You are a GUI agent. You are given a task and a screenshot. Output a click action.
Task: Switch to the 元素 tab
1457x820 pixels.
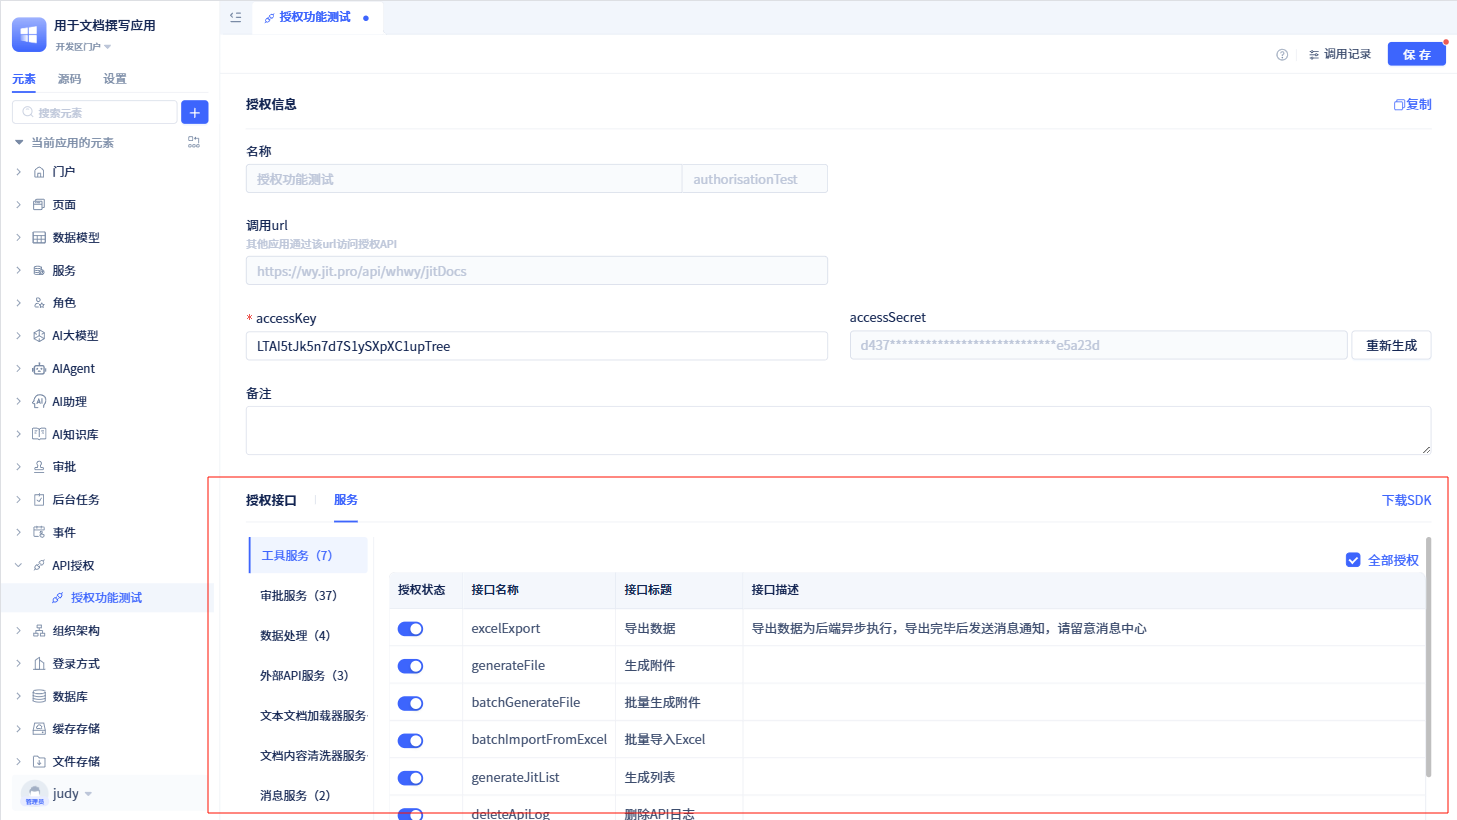[x=24, y=79]
